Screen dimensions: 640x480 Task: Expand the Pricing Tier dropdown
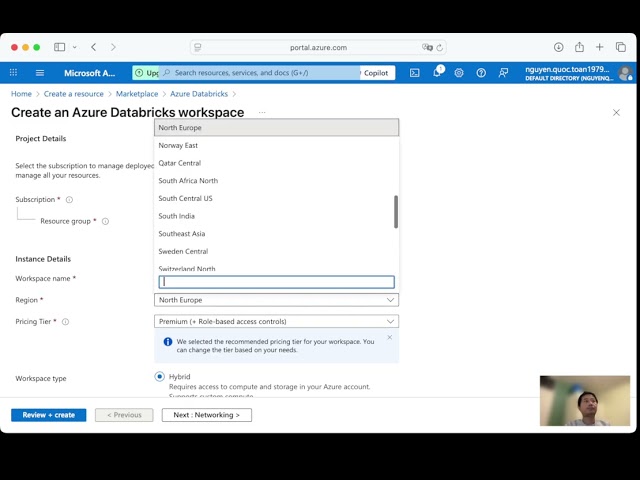point(276,321)
